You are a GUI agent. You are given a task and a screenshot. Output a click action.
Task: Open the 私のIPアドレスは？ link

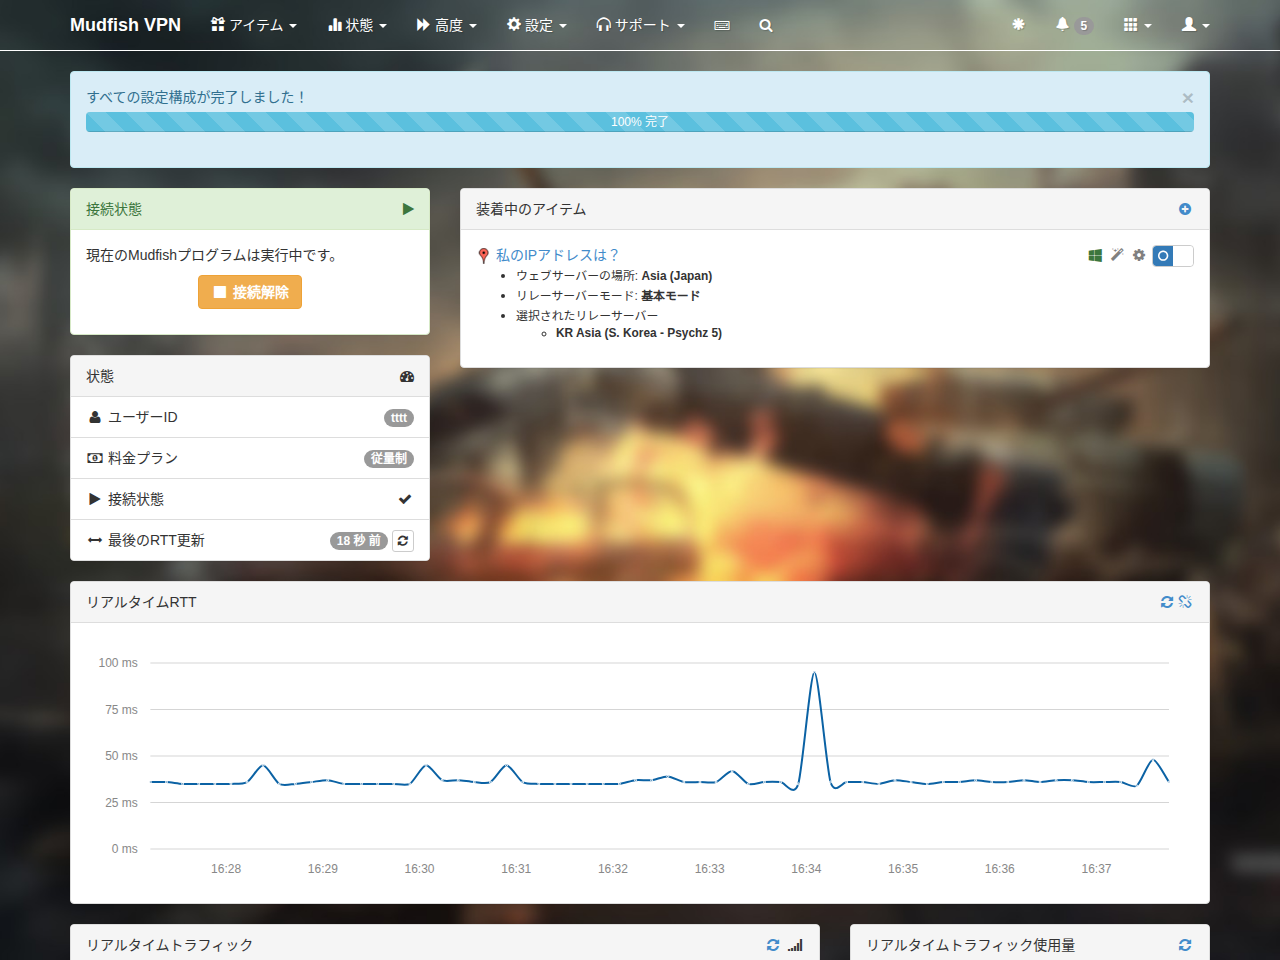[557, 255]
